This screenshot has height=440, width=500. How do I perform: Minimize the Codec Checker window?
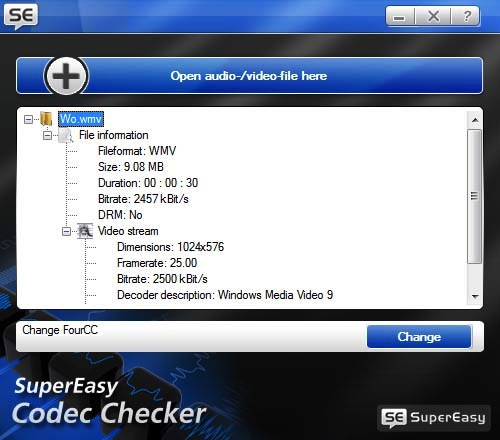tap(400, 16)
